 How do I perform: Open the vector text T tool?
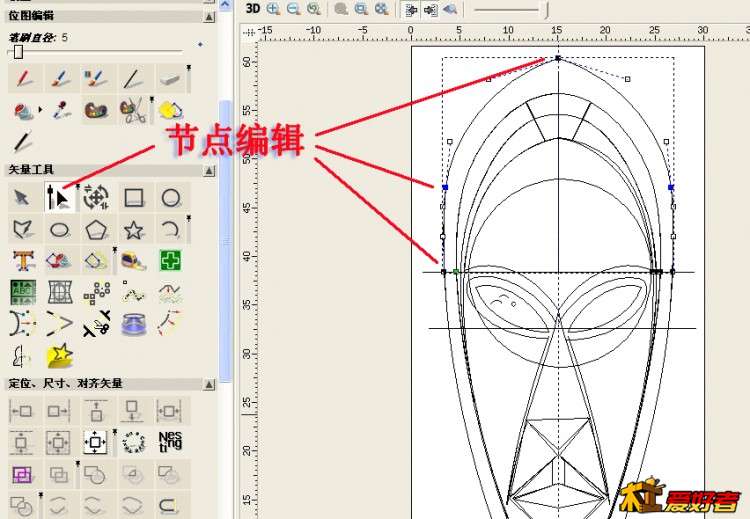pos(23,261)
